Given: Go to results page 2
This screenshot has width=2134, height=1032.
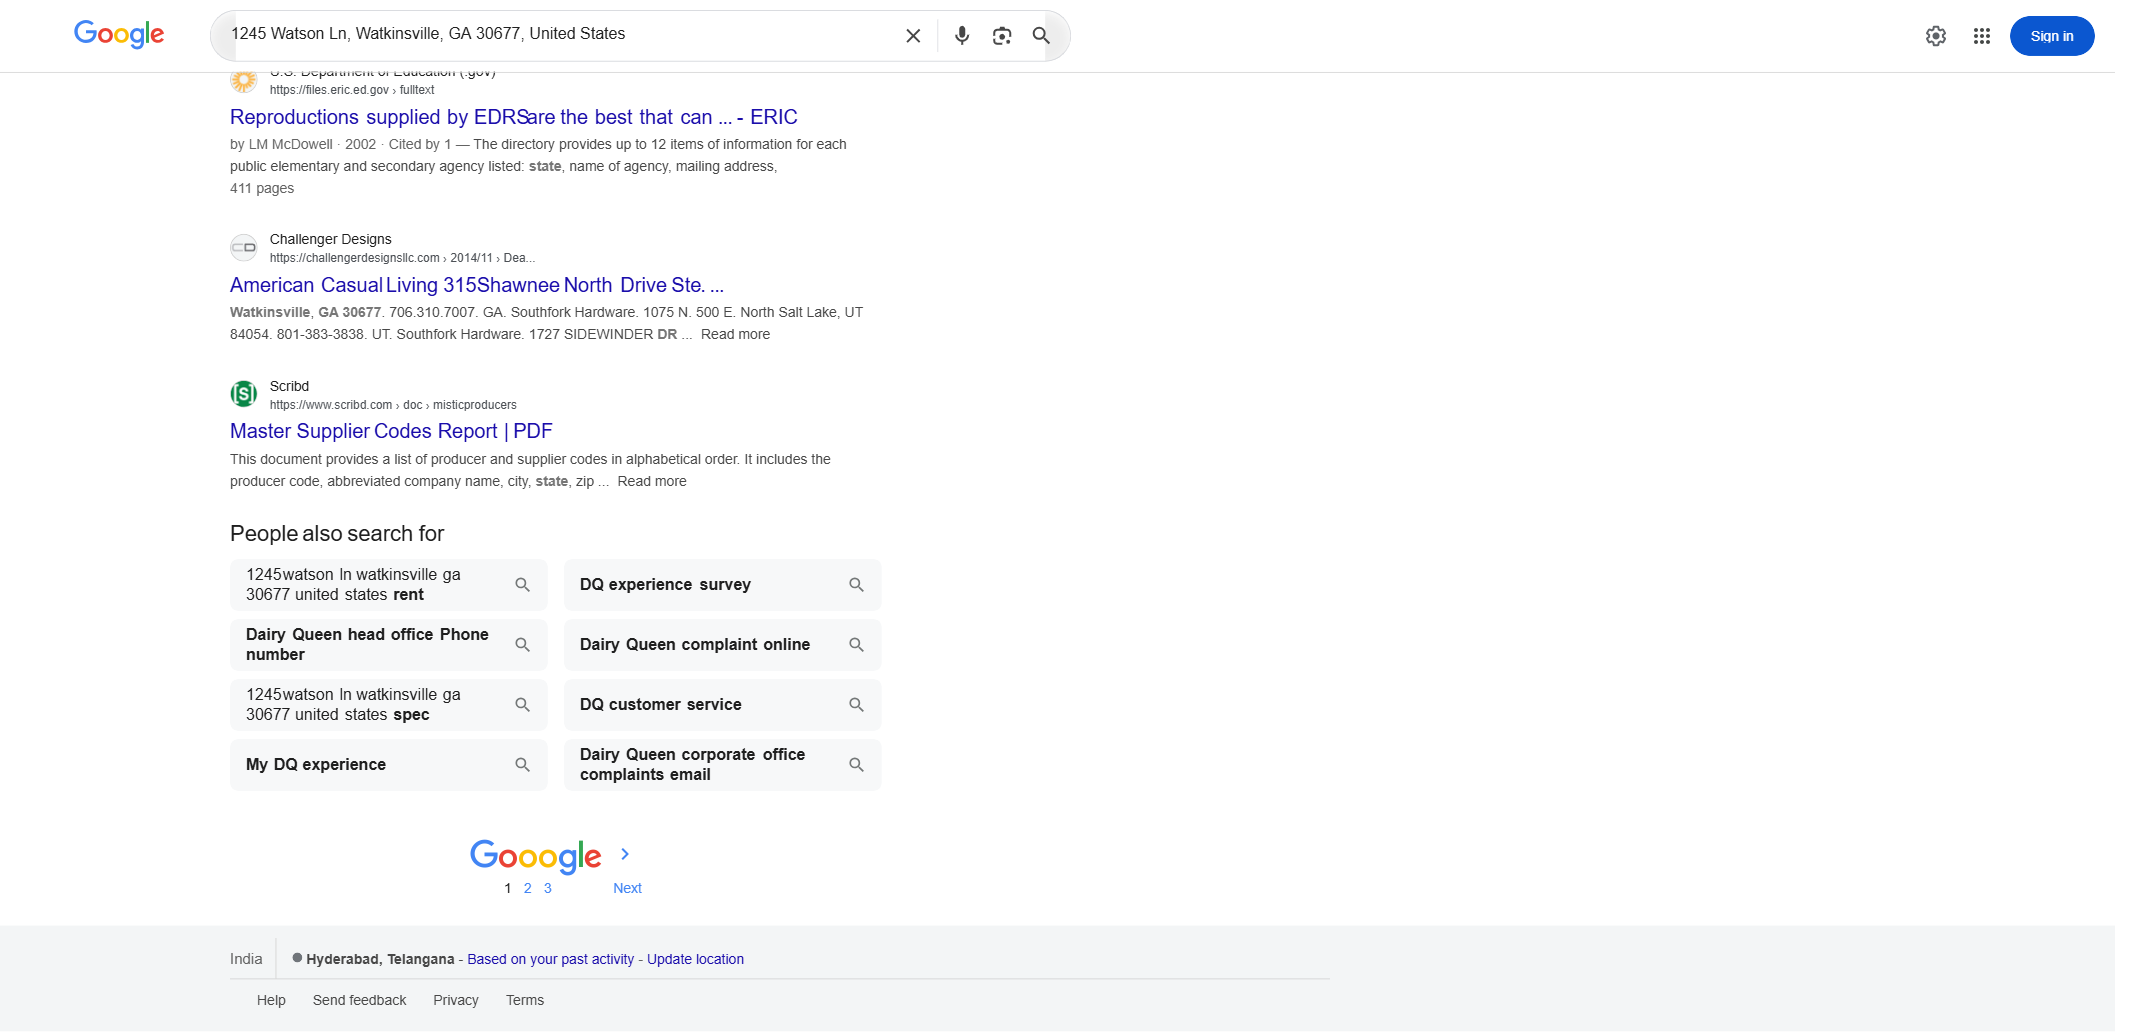Looking at the screenshot, I should pyautogui.click(x=528, y=888).
